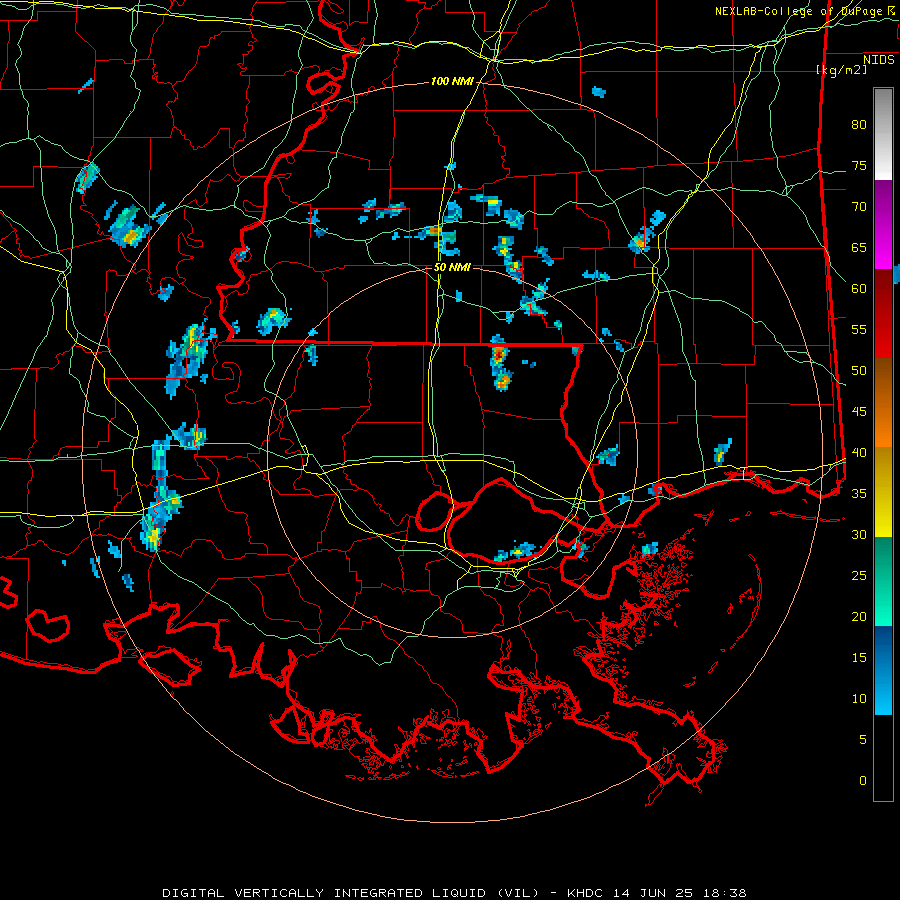Click the 65 value on the VIL scale

[x=859, y=247]
